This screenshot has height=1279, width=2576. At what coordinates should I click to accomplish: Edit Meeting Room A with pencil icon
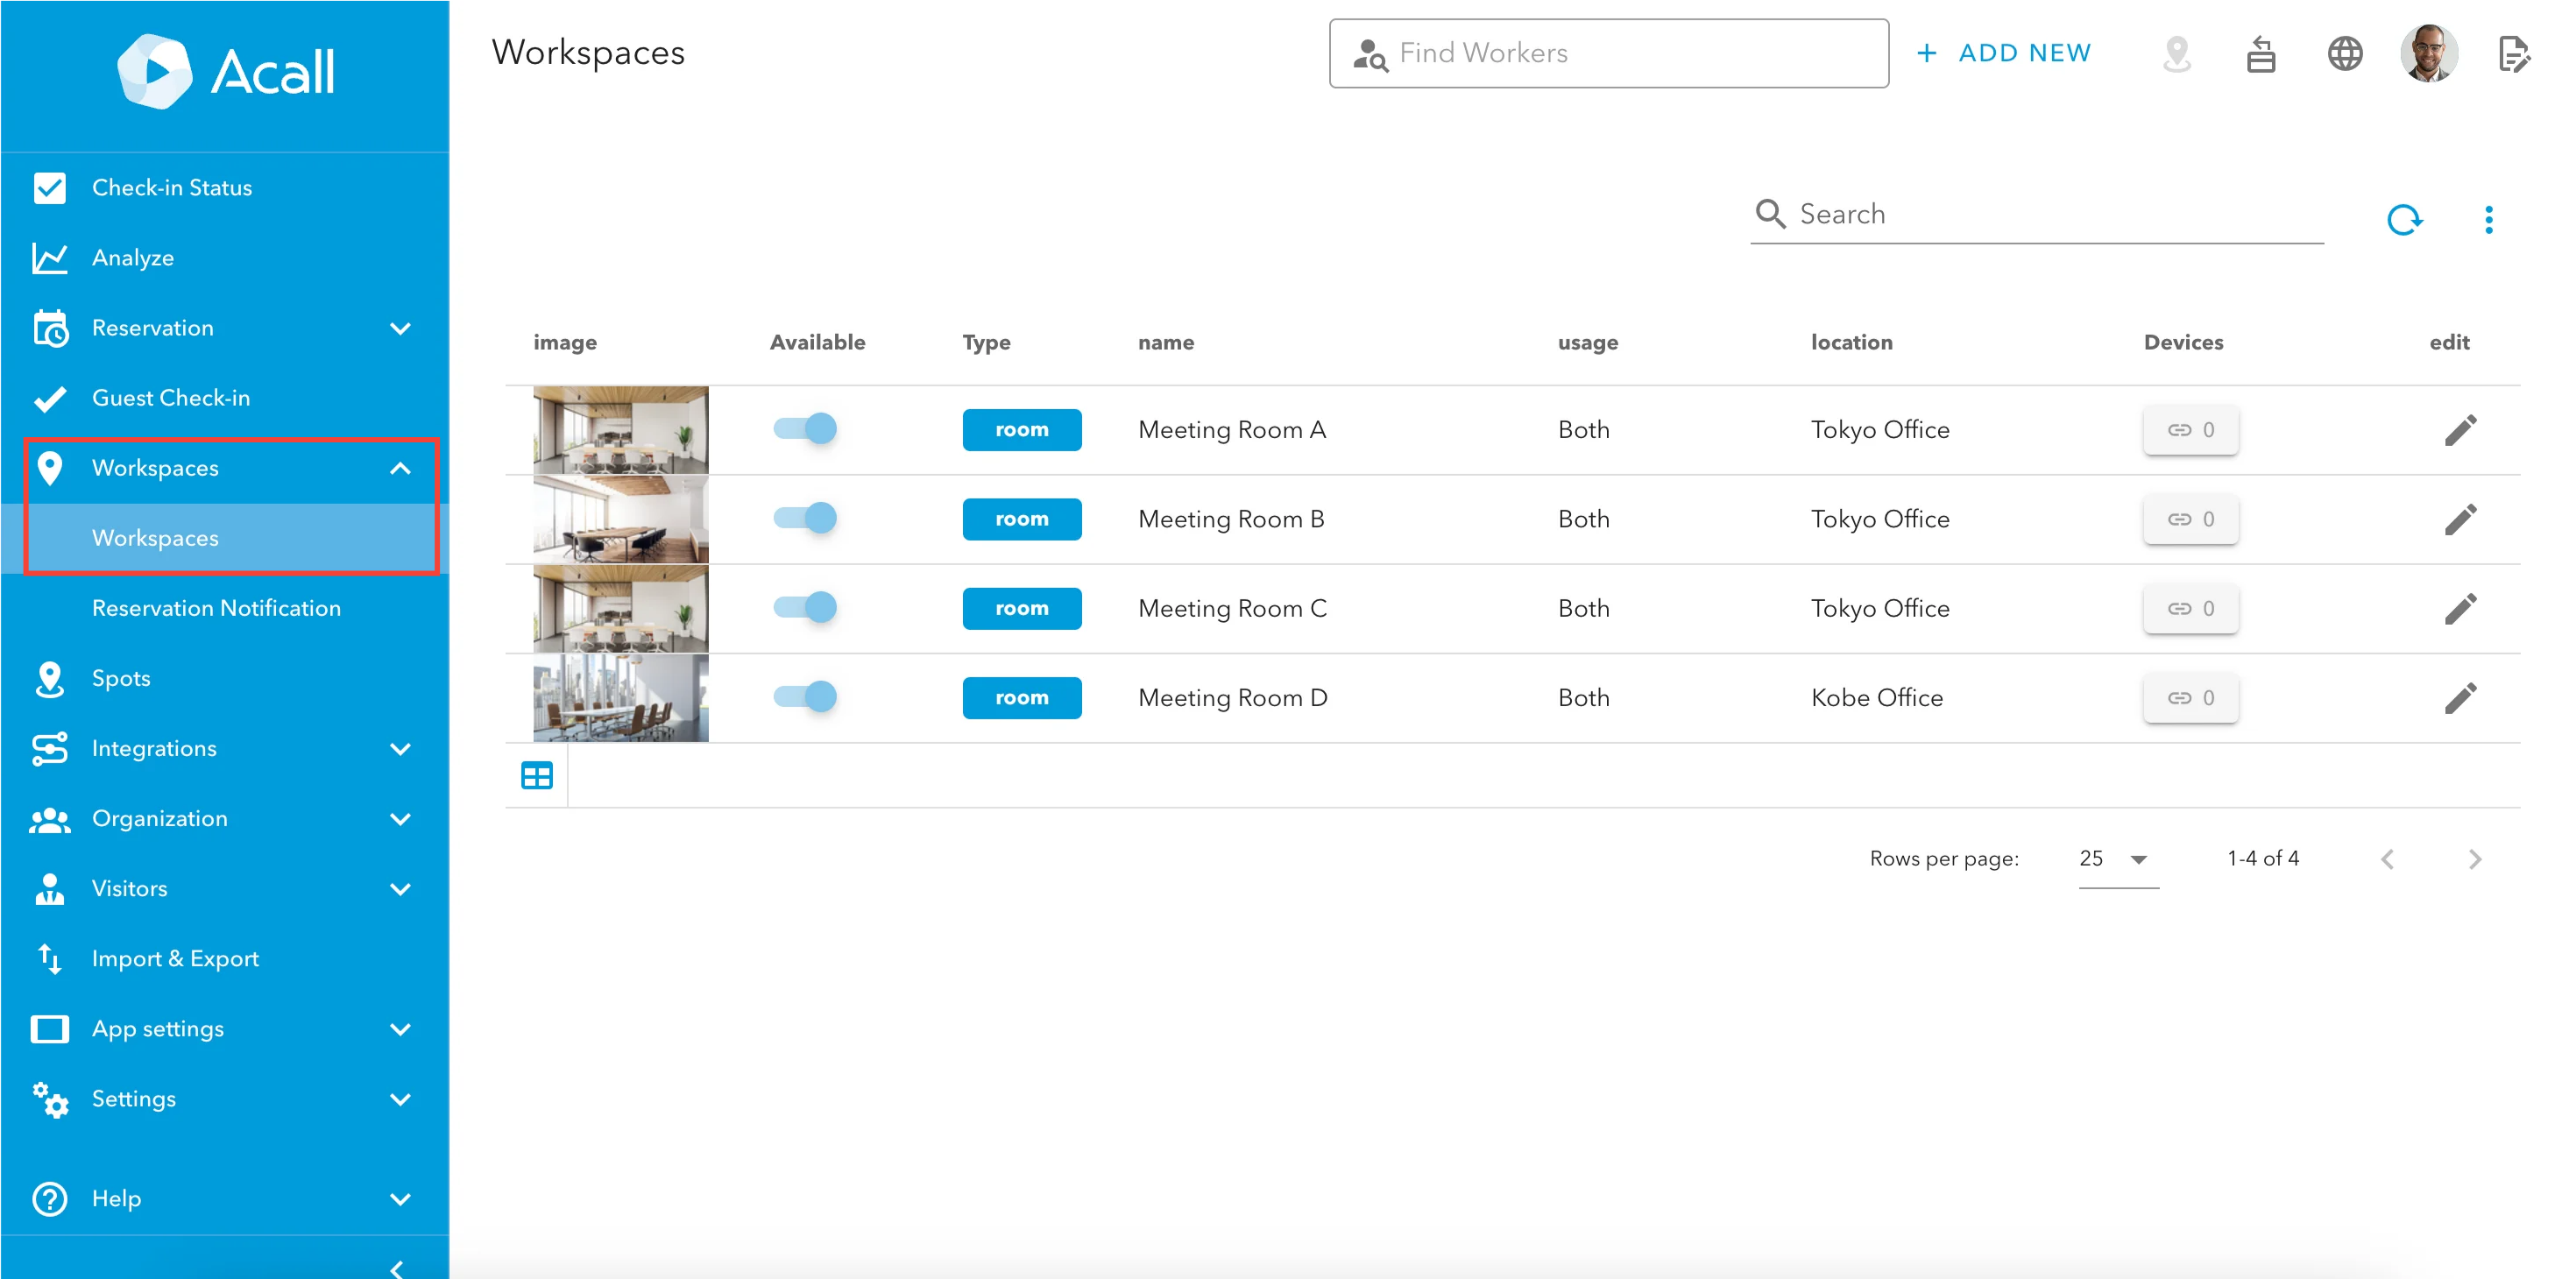(x=2460, y=430)
